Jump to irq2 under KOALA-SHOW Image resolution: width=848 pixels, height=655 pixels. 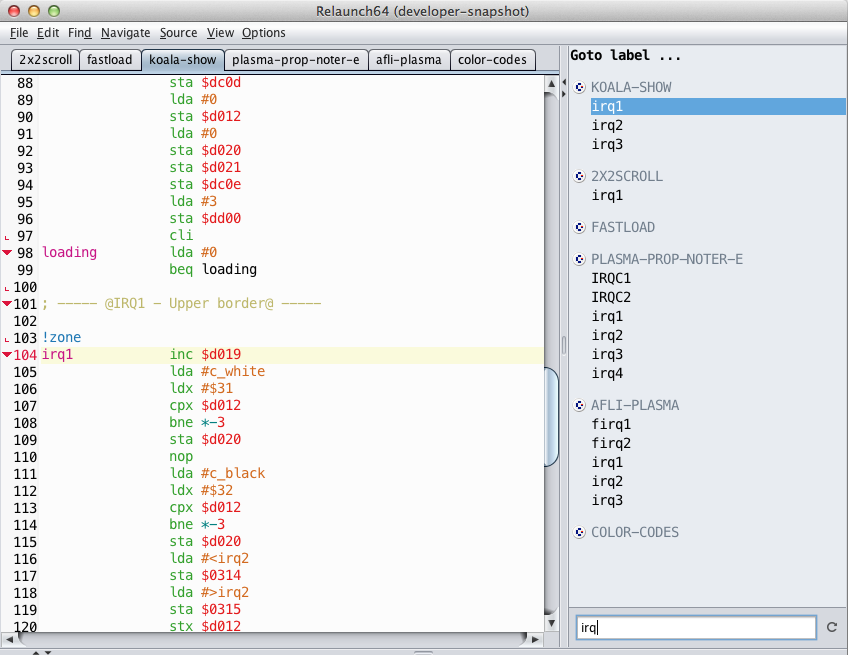607,125
